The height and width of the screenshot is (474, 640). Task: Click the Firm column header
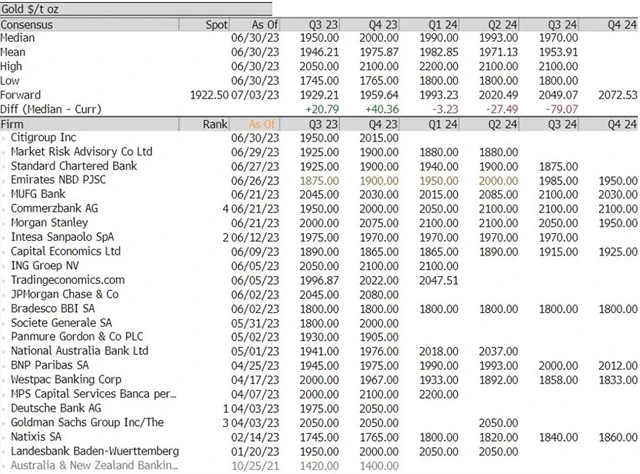point(18,123)
